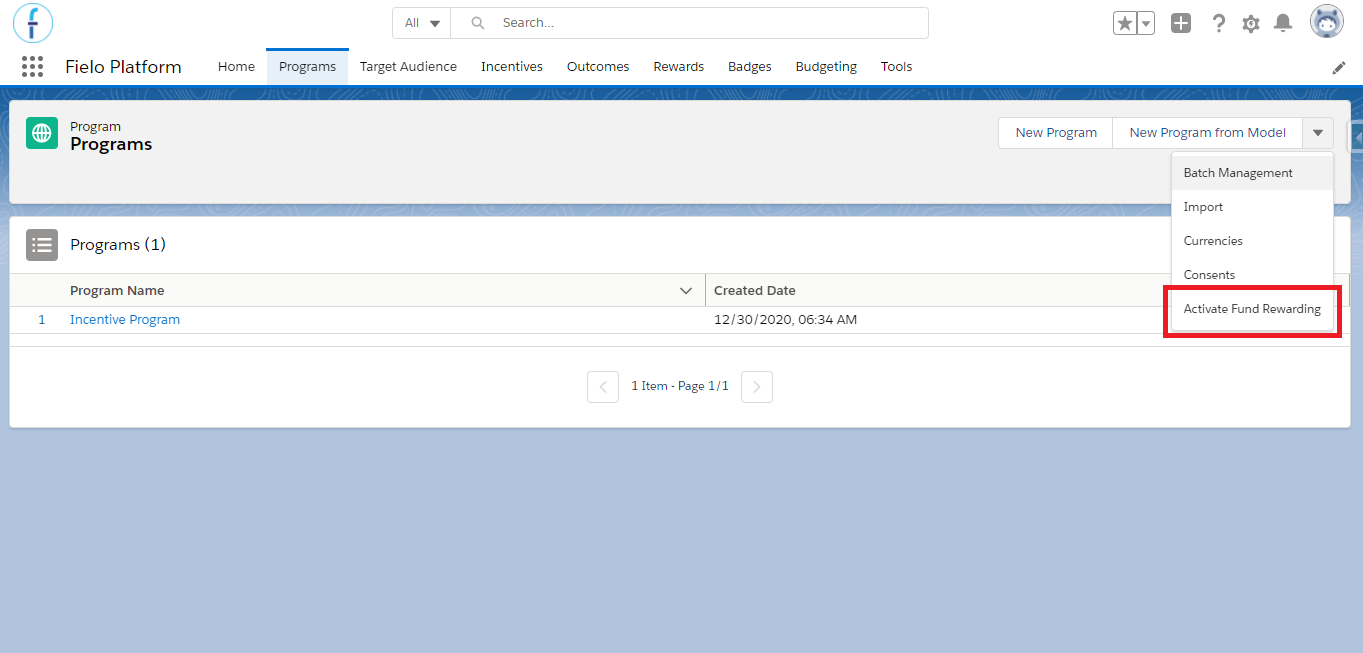Choose Activate Fund Rewarding menu item
This screenshot has height=653, width=1363.
tap(1252, 309)
